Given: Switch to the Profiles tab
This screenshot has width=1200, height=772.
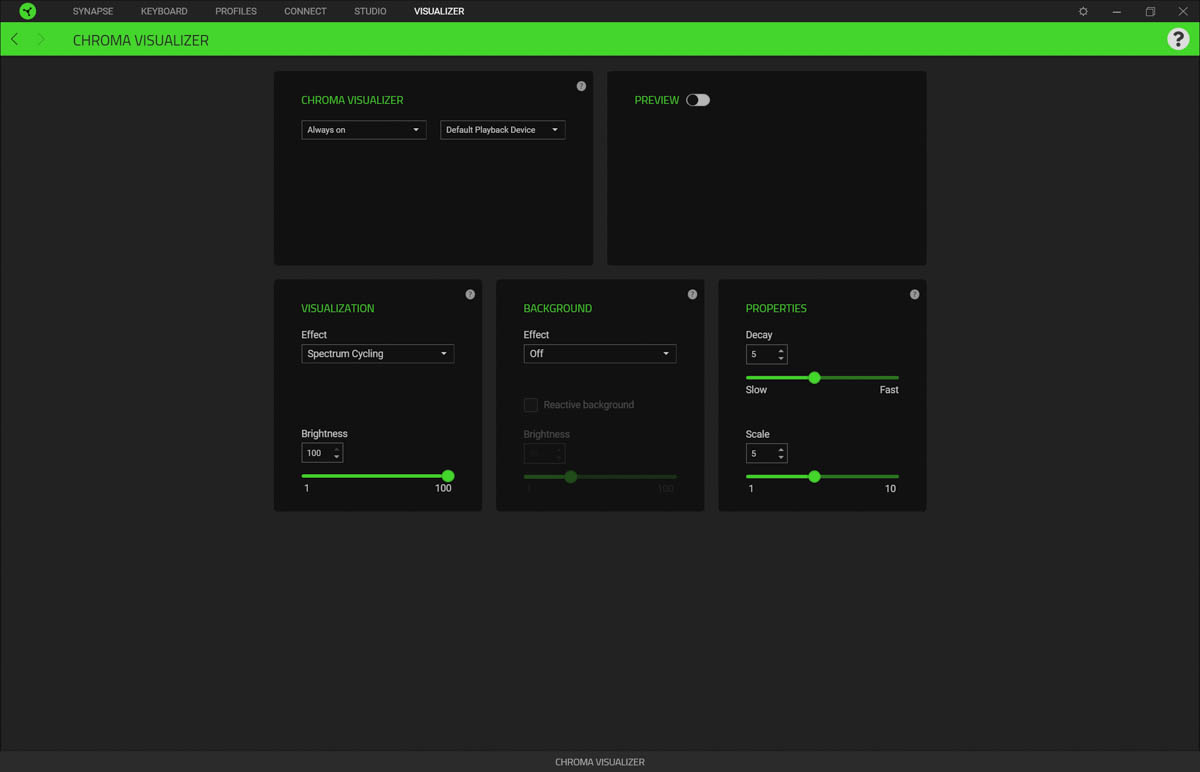Looking at the screenshot, I should pyautogui.click(x=236, y=11).
